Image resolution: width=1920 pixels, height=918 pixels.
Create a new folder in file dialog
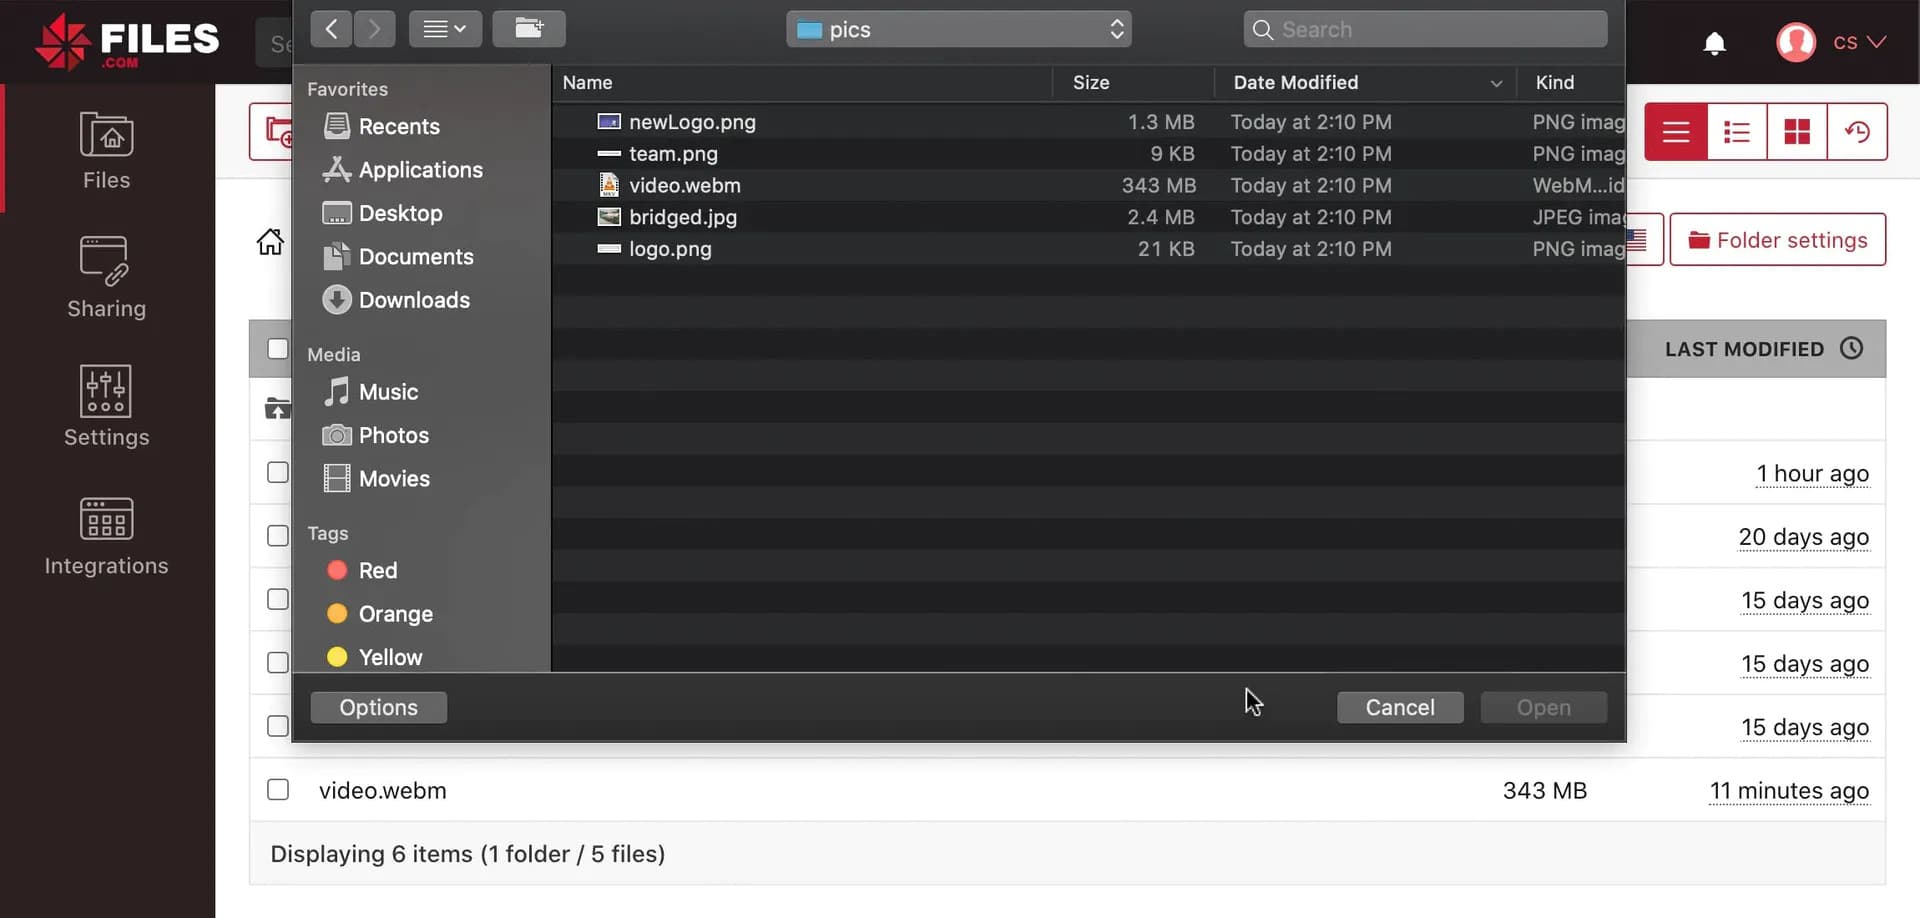(528, 29)
